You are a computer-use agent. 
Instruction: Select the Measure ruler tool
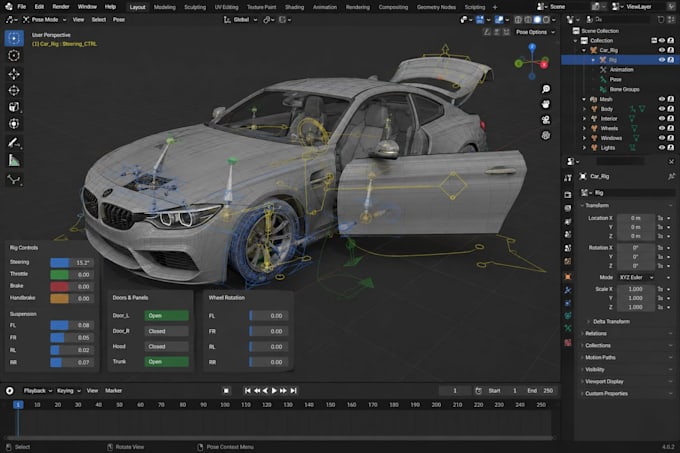(14, 161)
